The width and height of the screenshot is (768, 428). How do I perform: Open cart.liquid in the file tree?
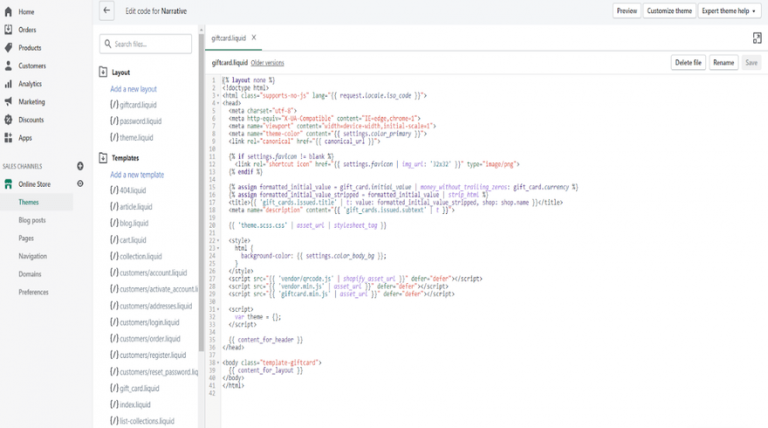point(132,240)
